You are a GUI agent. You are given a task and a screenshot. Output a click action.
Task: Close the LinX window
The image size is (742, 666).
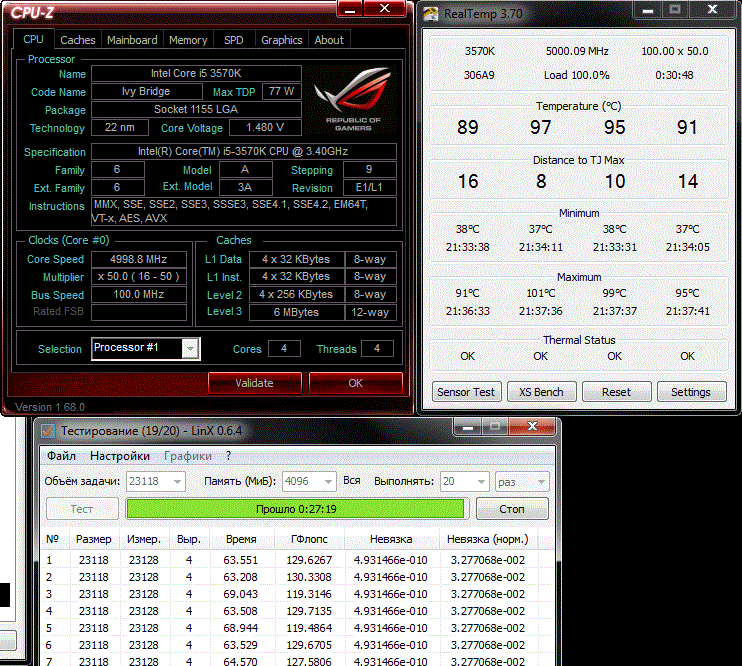point(532,426)
